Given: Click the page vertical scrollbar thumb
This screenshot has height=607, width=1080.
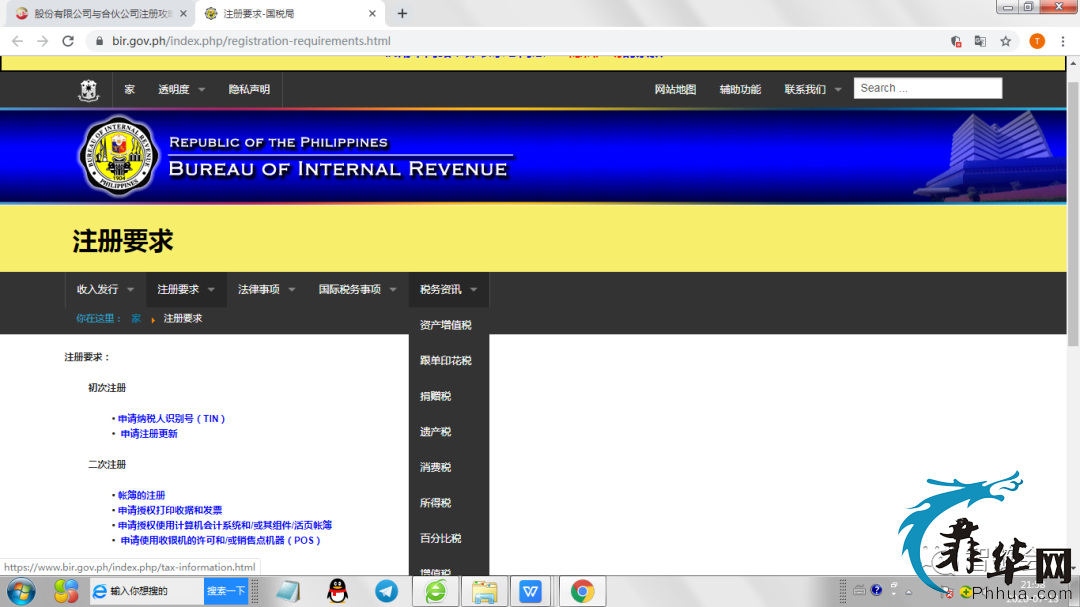Looking at the screenshot, I should [x=1073, y=214].
